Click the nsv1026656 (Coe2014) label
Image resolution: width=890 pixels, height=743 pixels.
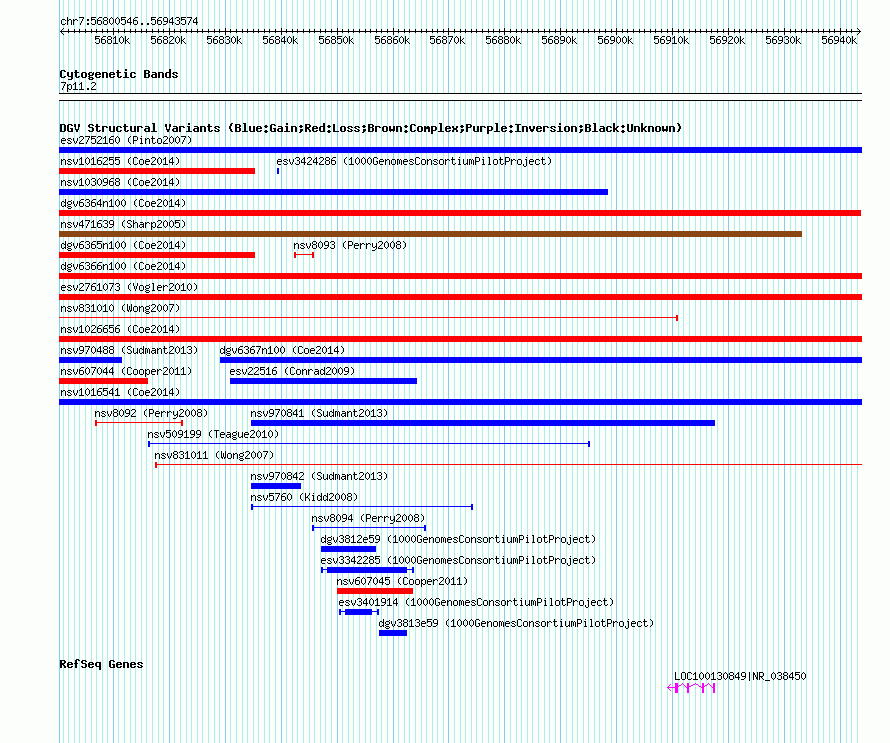pos(120,329)
